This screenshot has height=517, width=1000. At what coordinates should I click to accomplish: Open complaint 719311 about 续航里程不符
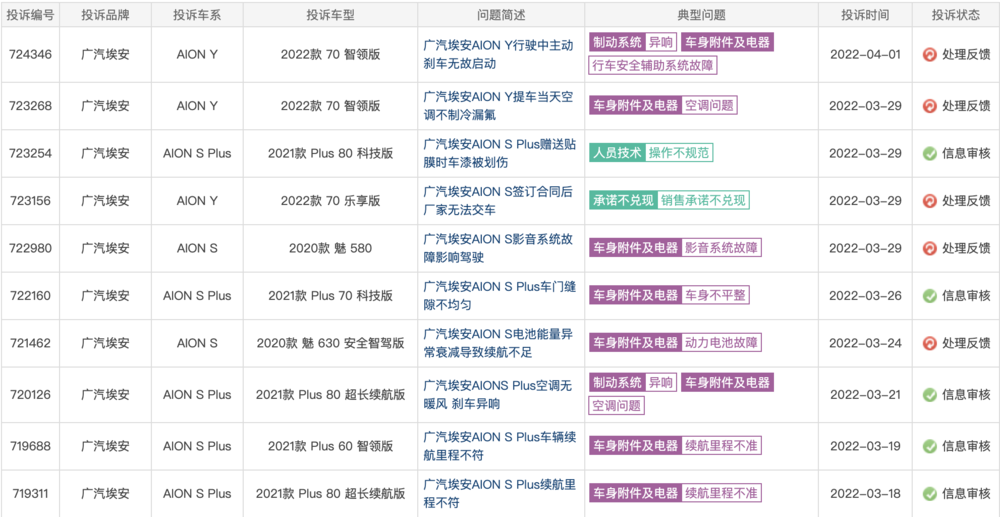point(499,493)
